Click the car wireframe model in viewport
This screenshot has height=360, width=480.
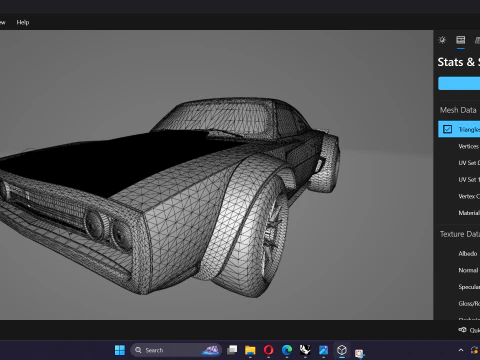pyautogui.click(x=169, y=197)
